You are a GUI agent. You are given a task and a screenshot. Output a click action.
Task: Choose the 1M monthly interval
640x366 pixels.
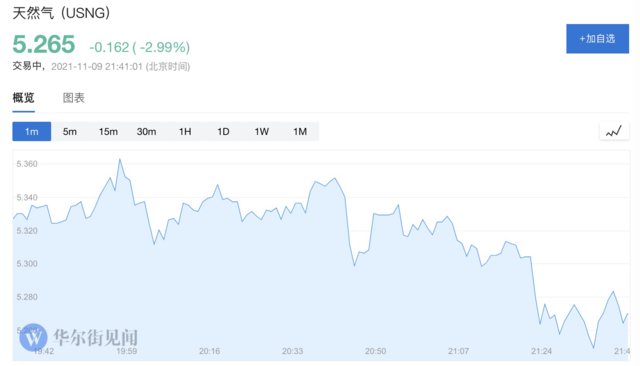pos(300,131)
